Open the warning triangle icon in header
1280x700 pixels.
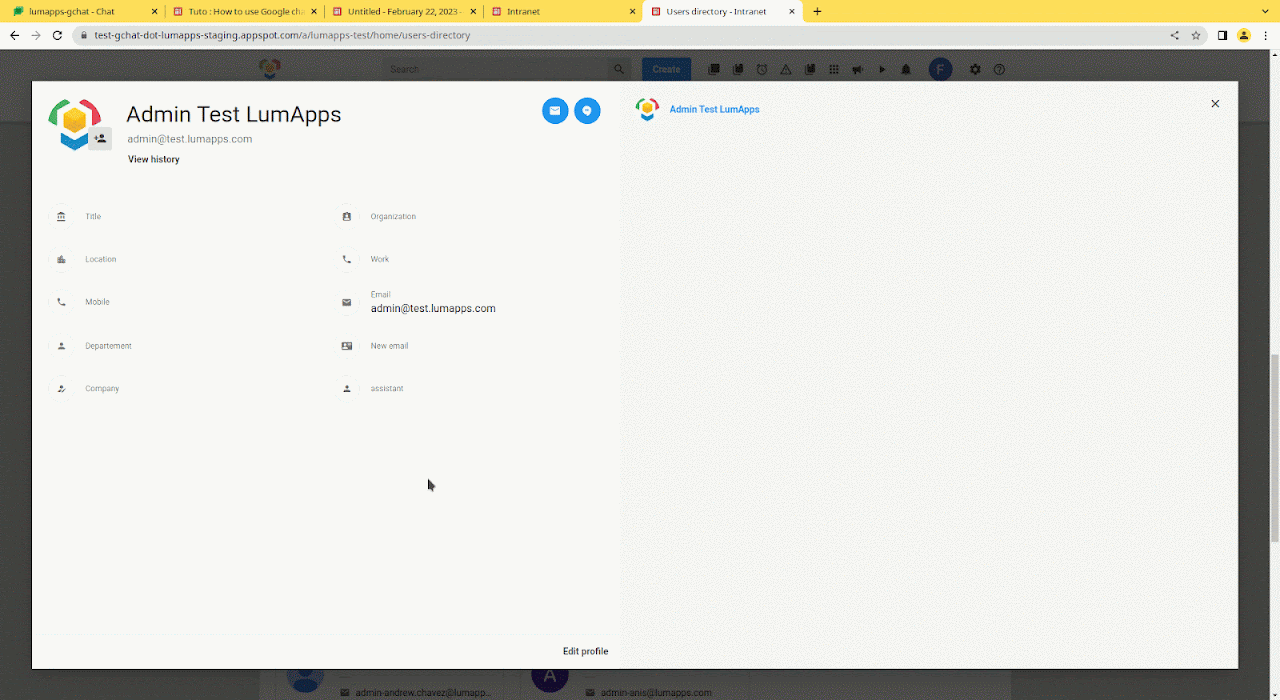(786, 69)
